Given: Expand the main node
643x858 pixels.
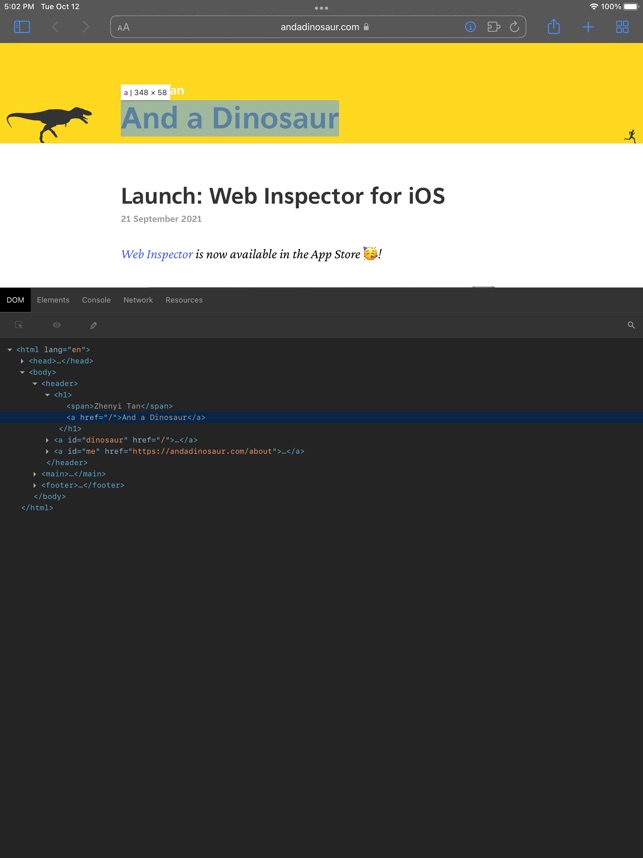Looking at the screenshot, I should pyautogui.click(x=34, y=474).
